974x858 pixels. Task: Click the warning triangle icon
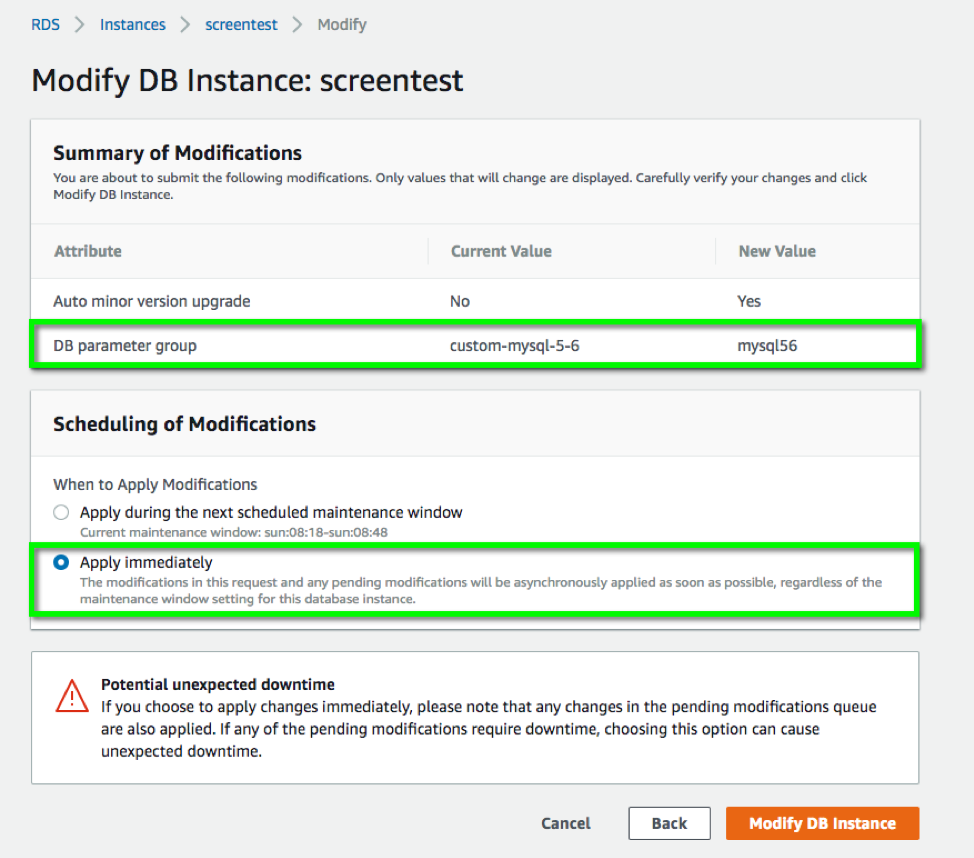(x=72, y=694)
